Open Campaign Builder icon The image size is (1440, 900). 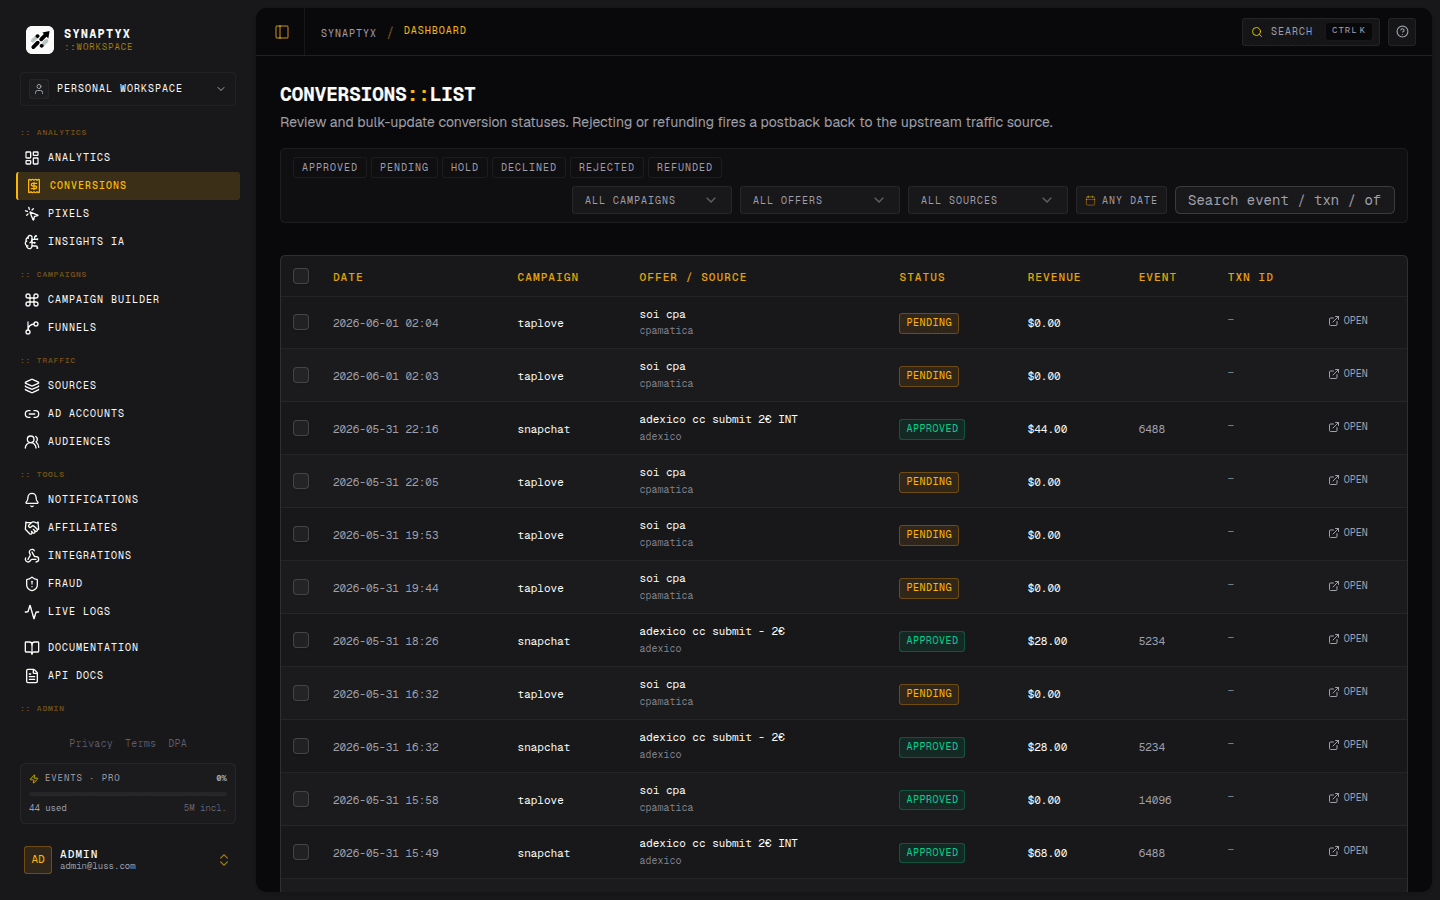point(32,300)
